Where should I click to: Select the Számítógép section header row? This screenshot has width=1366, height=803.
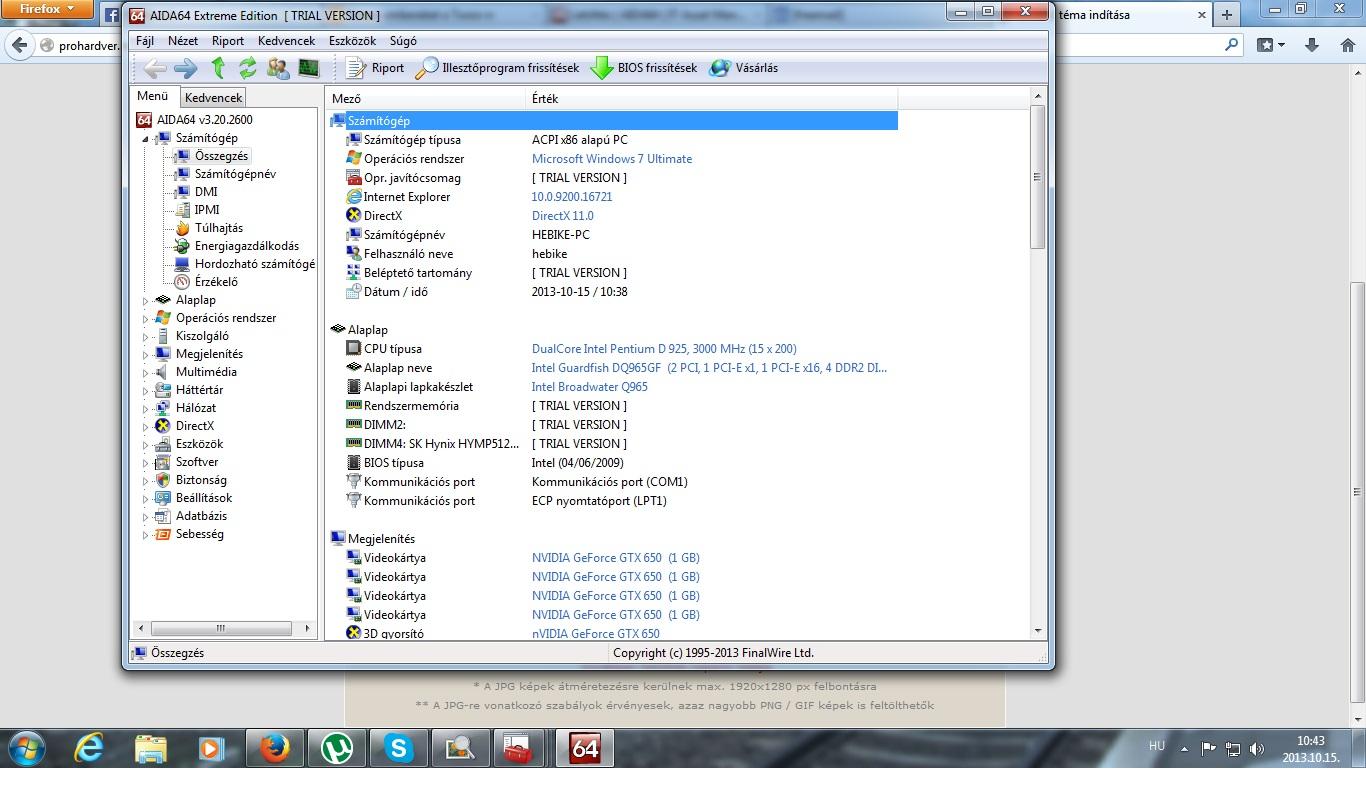click(613, 121)
